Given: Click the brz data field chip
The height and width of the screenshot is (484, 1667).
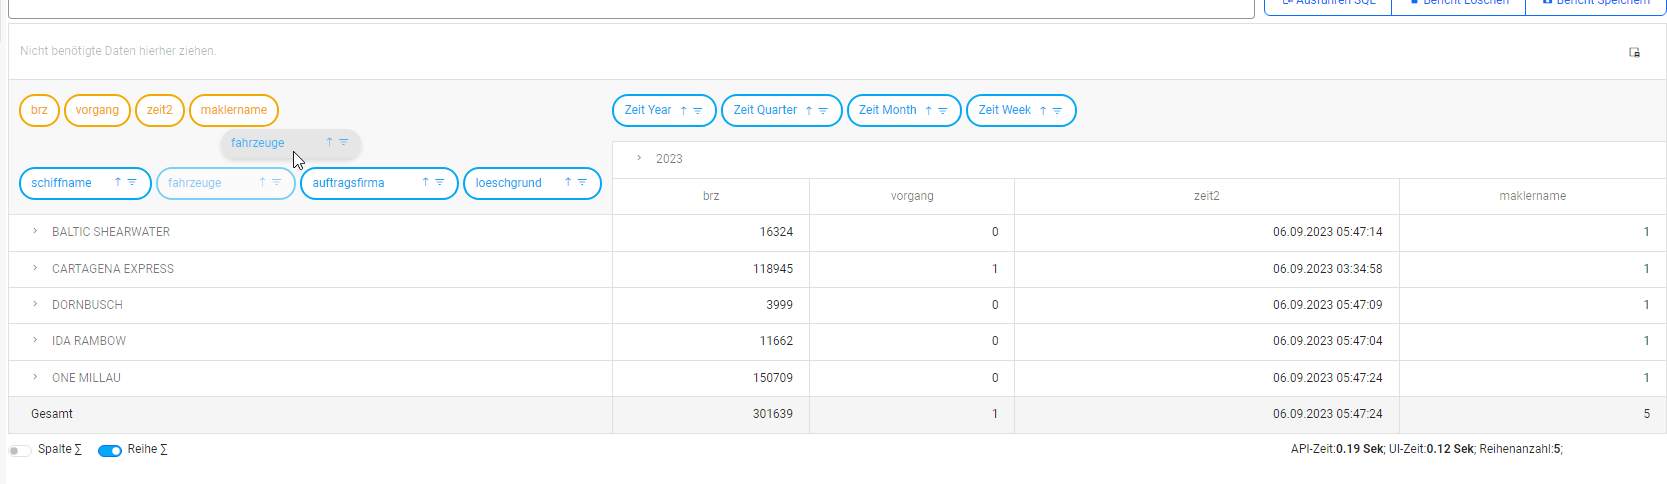Looking at the screenshot, I should pyautogui.click(x=39, y=110).
